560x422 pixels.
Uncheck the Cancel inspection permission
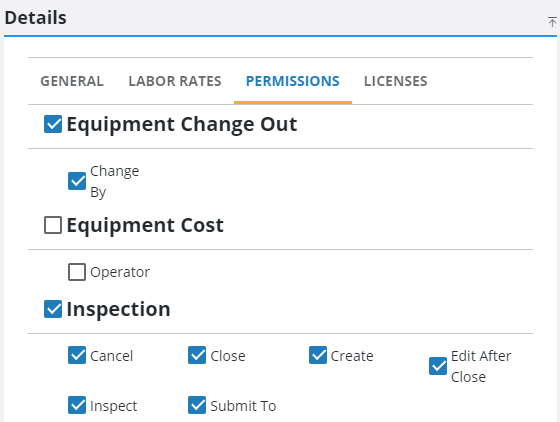tap(77, 355)
